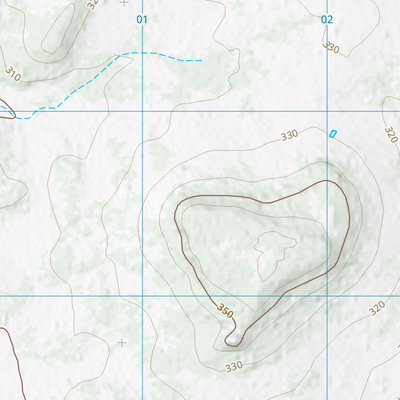Click the cross marker at the top edge

tap(124, 3)
